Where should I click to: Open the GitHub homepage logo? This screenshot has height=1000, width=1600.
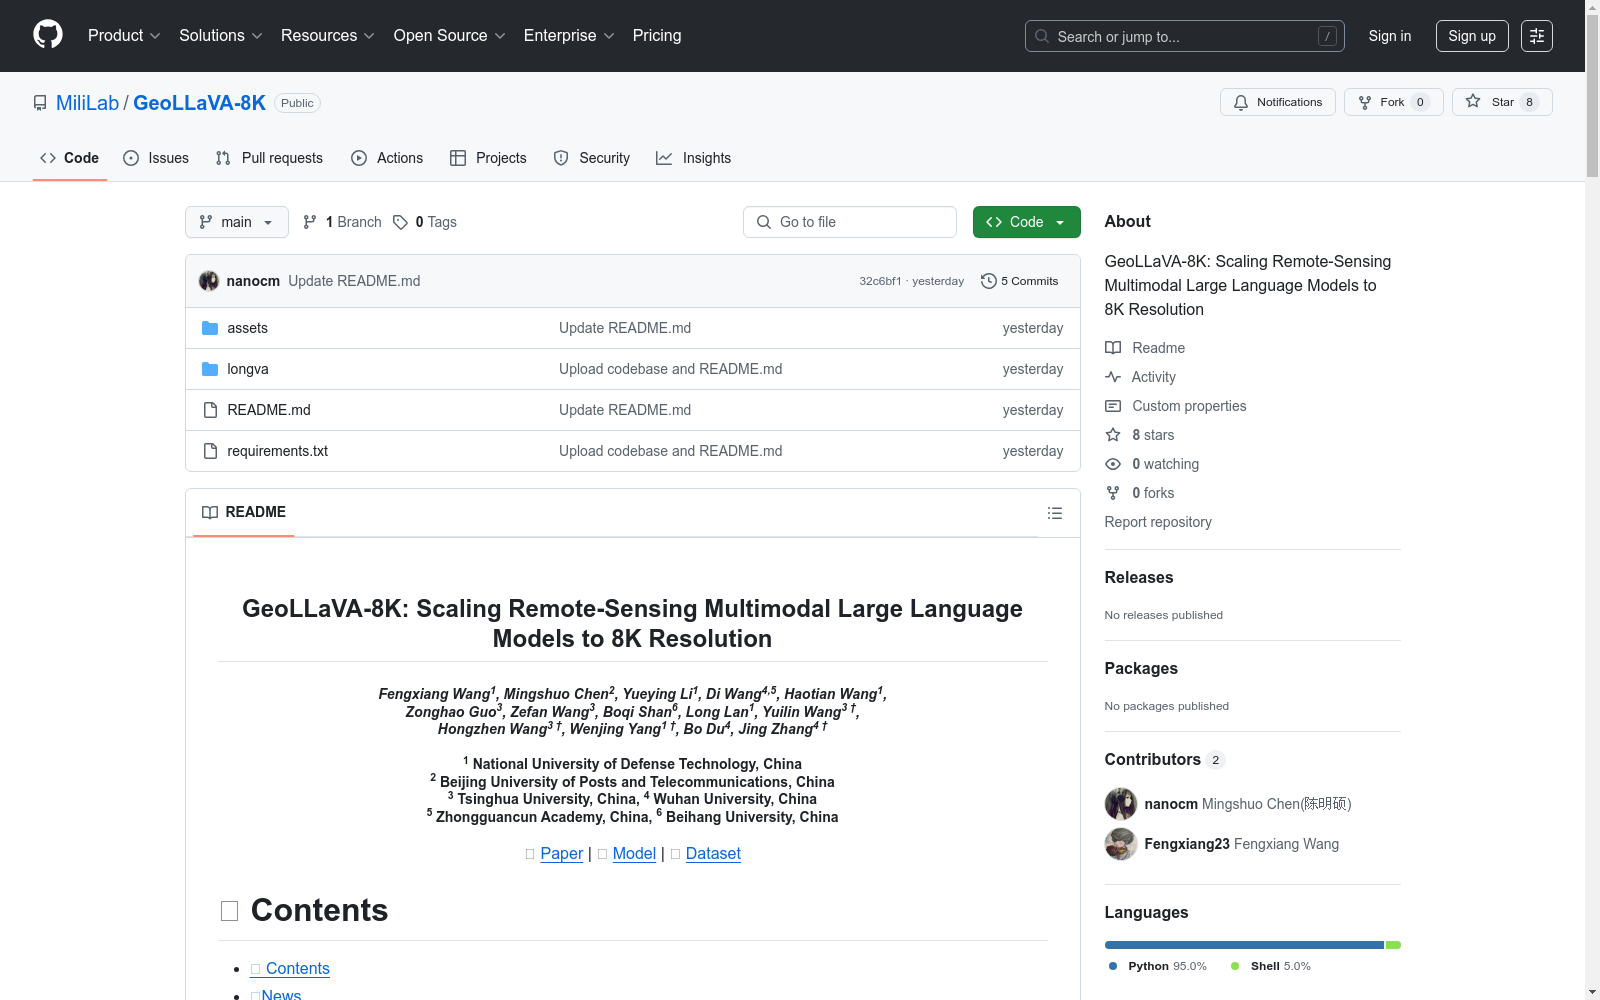(x=48, y=35)
